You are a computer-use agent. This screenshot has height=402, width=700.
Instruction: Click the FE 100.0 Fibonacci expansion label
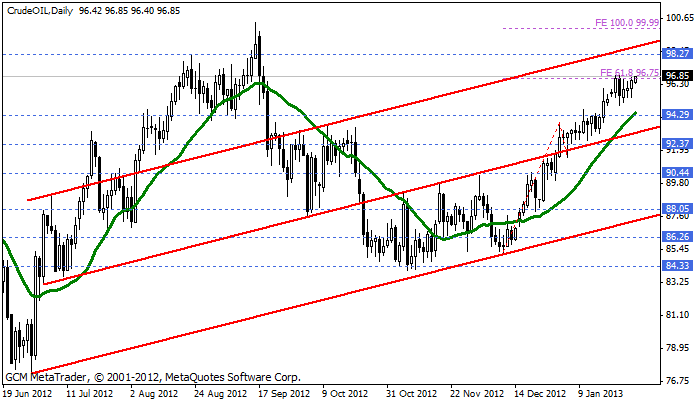[626, 22]
